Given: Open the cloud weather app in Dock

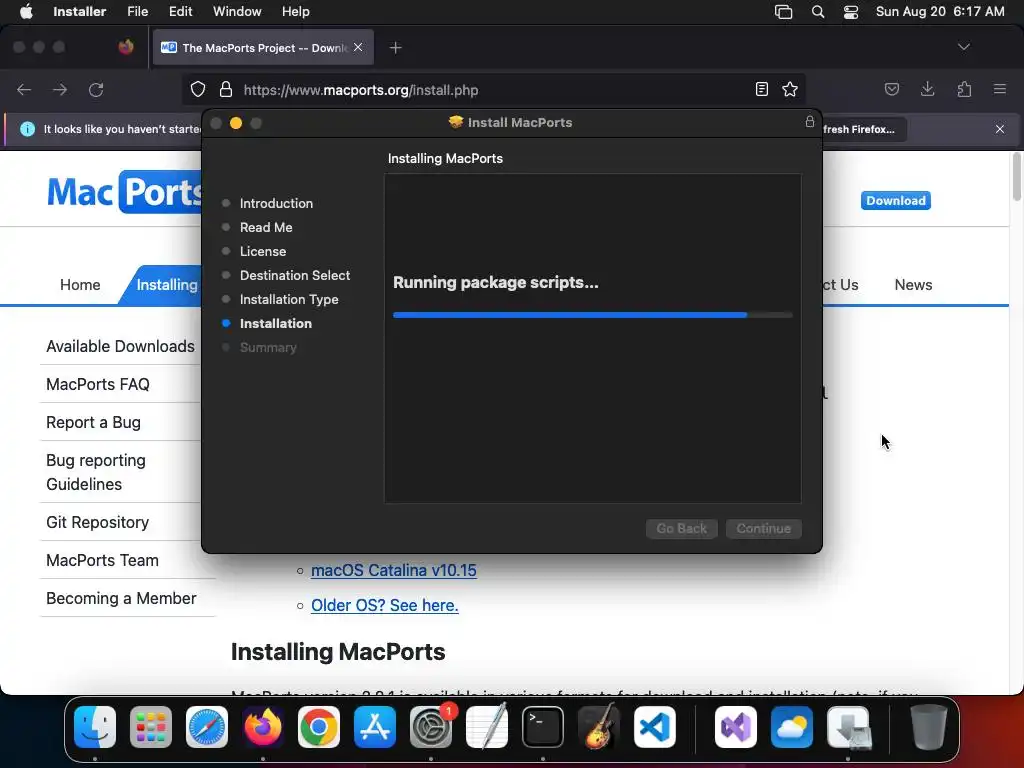Looking at the screenshot, I should click(792, 727).
